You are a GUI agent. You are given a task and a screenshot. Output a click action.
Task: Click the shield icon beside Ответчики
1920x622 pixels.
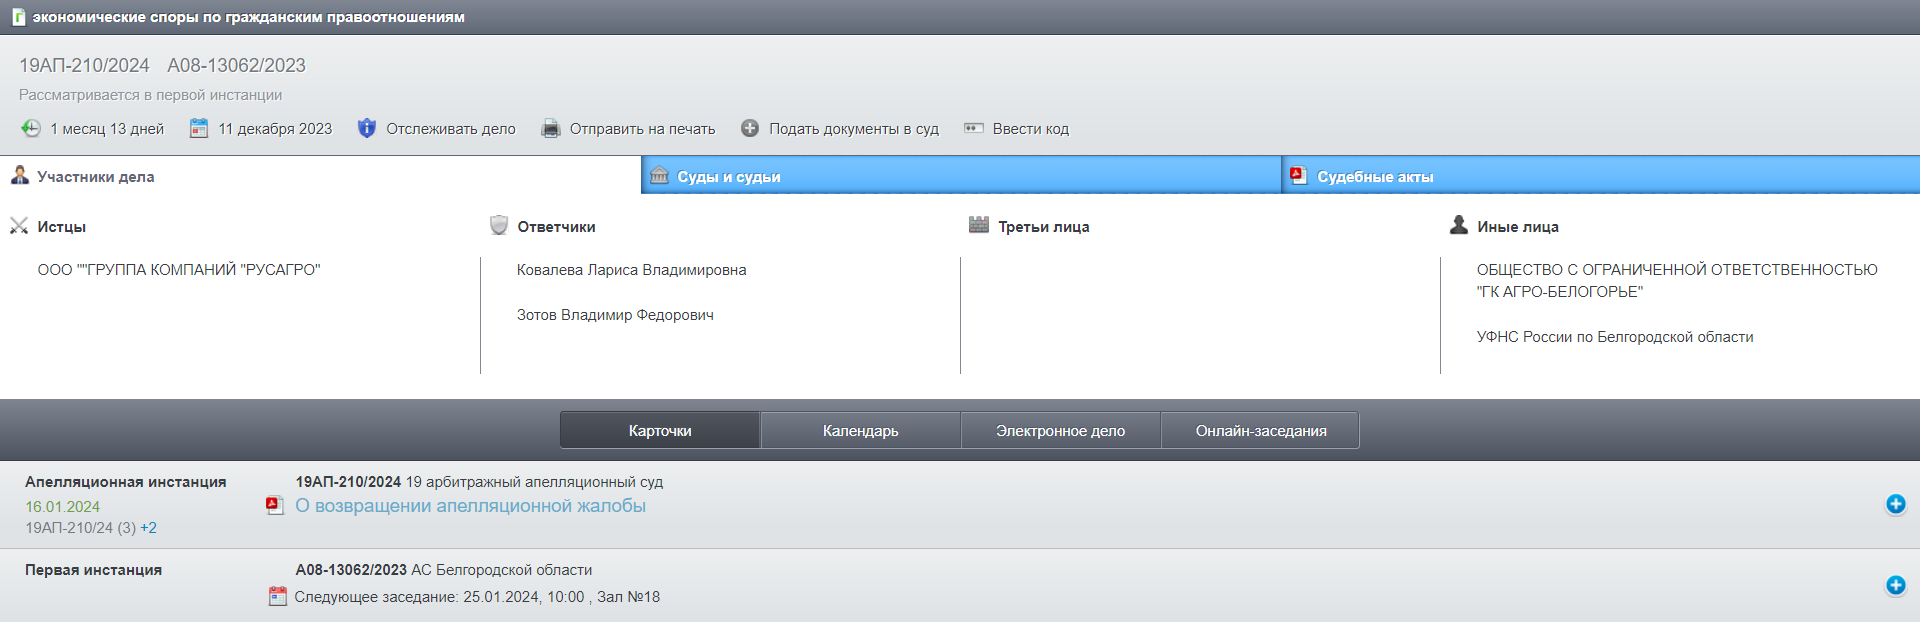point(499,225)
